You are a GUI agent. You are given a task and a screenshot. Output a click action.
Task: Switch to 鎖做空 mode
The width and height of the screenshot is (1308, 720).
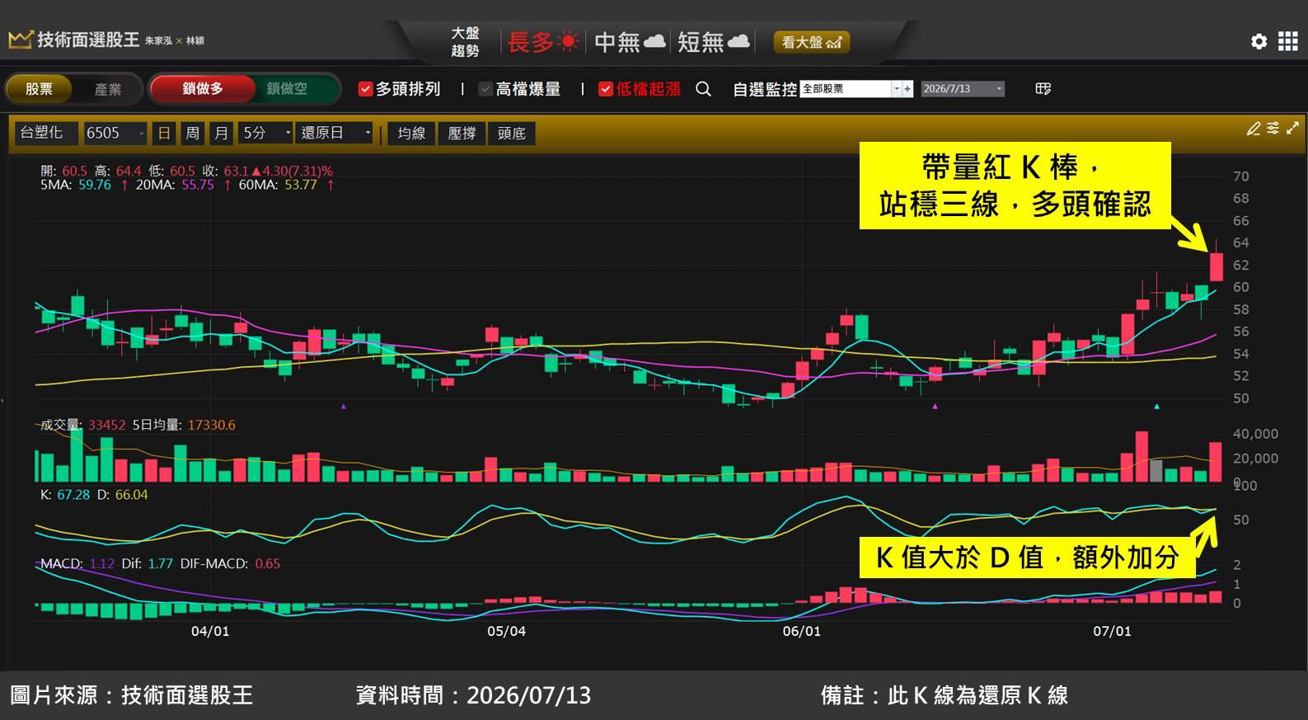pos(287,89)
